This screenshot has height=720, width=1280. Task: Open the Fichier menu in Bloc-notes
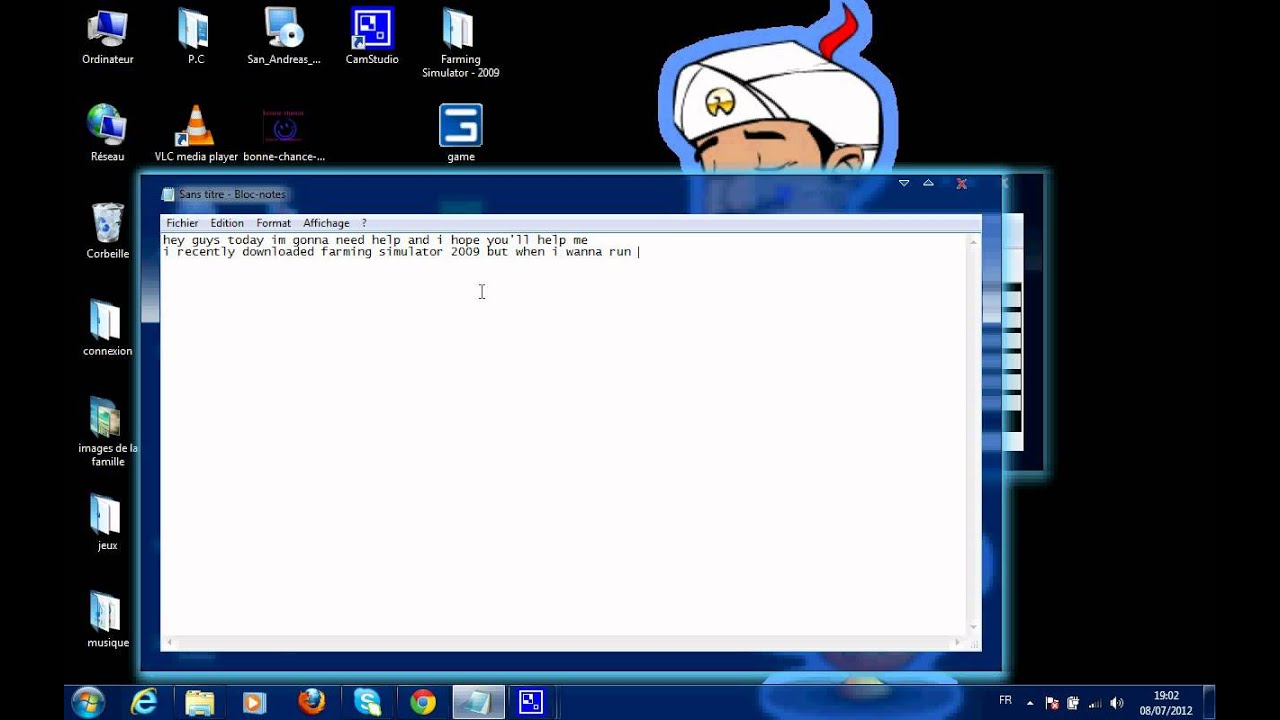tap(182, 223)
